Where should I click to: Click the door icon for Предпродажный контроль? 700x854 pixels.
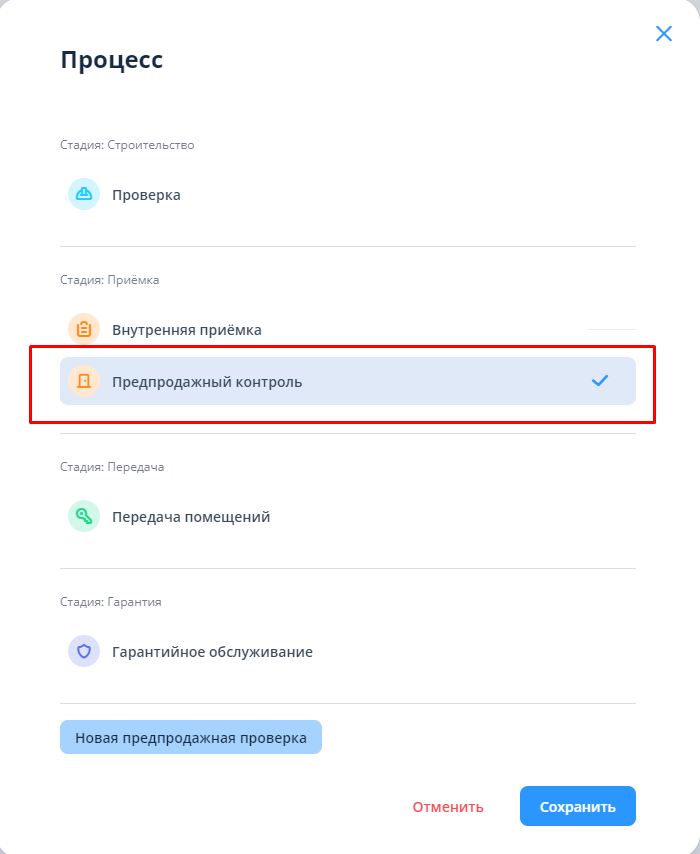[x=84, y=381]
